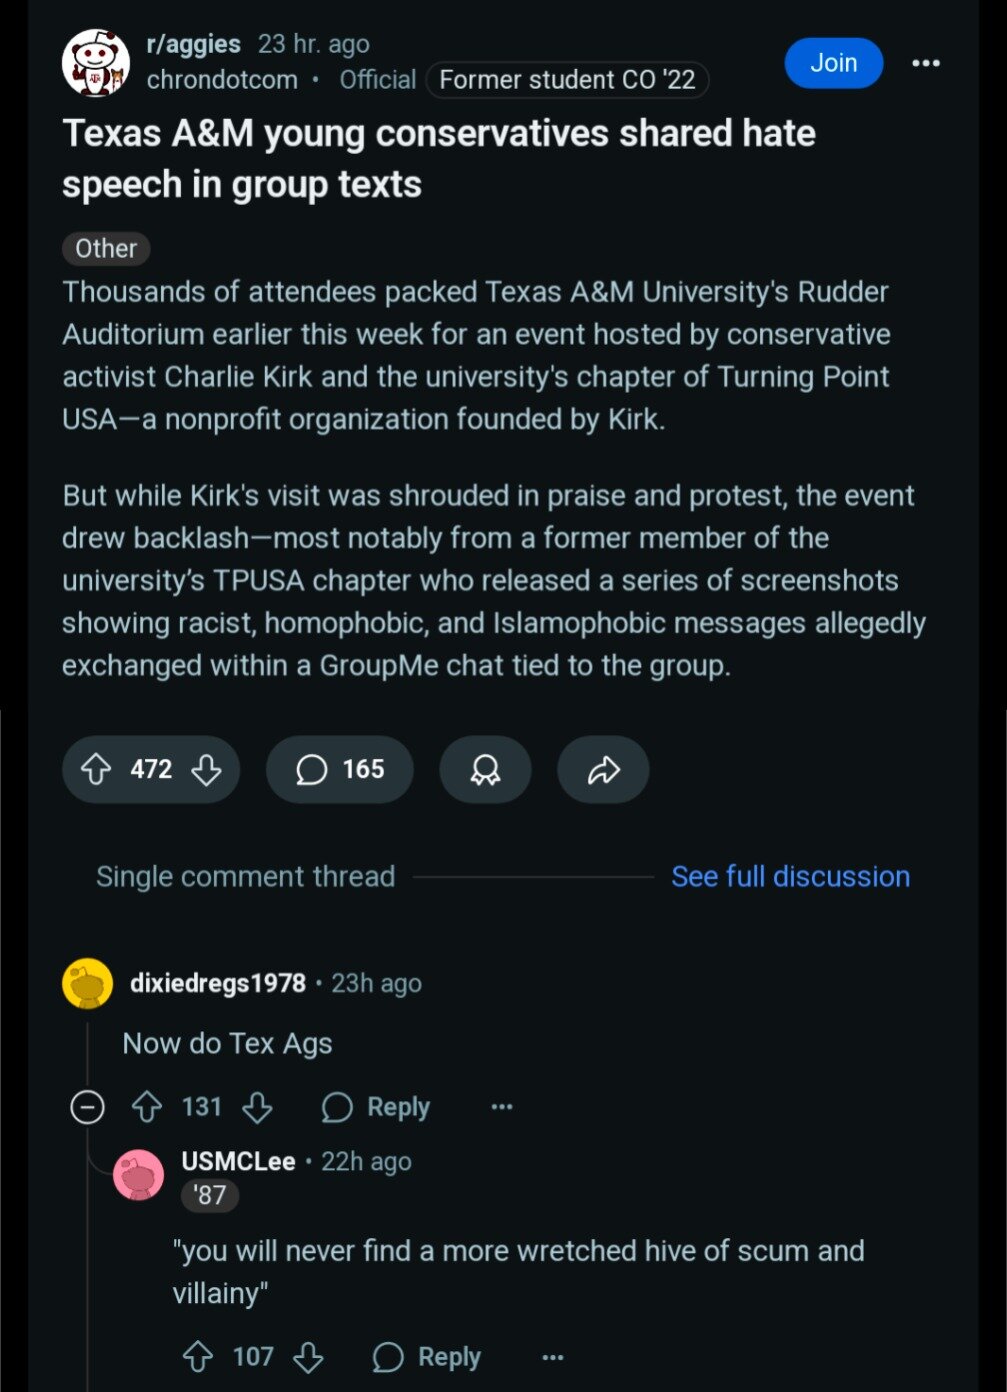Reply to dixiedregs1978's comment
The height and width of the screenshot is (1392, 1007).
[x=376, y=1107]
